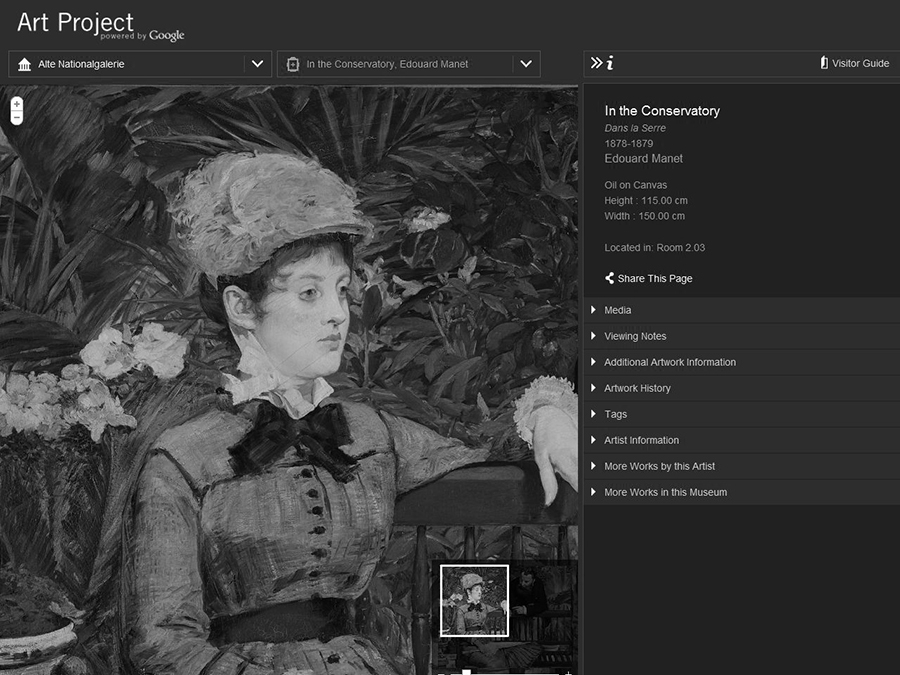Viewport: 900px width, 675px height.
Task: Click the artist name Edouard Manet
Action: click(643, 158)
